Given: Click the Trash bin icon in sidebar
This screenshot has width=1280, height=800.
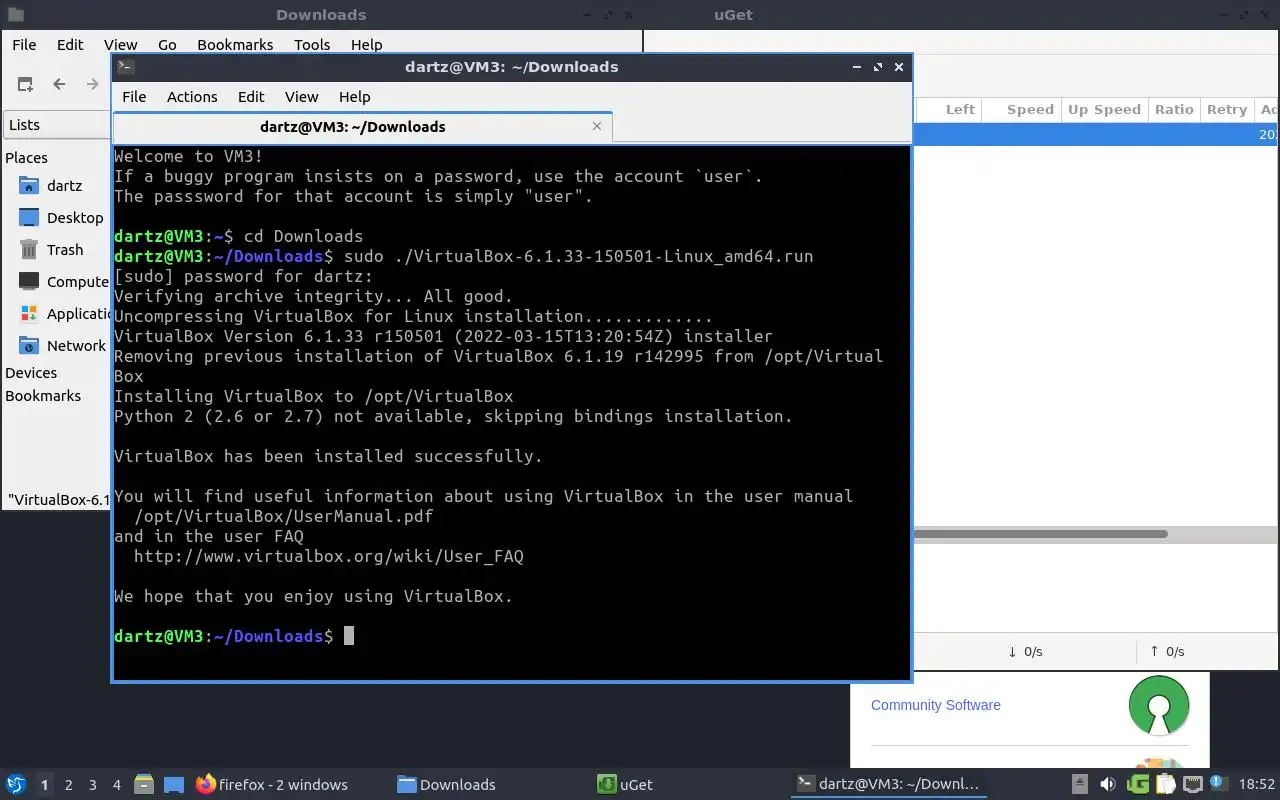Looking at the screenshot, I should pyautogui.click(x=29, y=250).
